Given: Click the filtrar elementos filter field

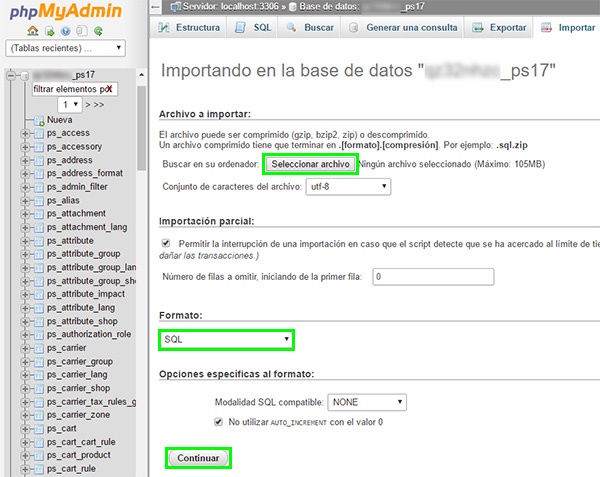Looking at the screenshot, I should (75, 89).
